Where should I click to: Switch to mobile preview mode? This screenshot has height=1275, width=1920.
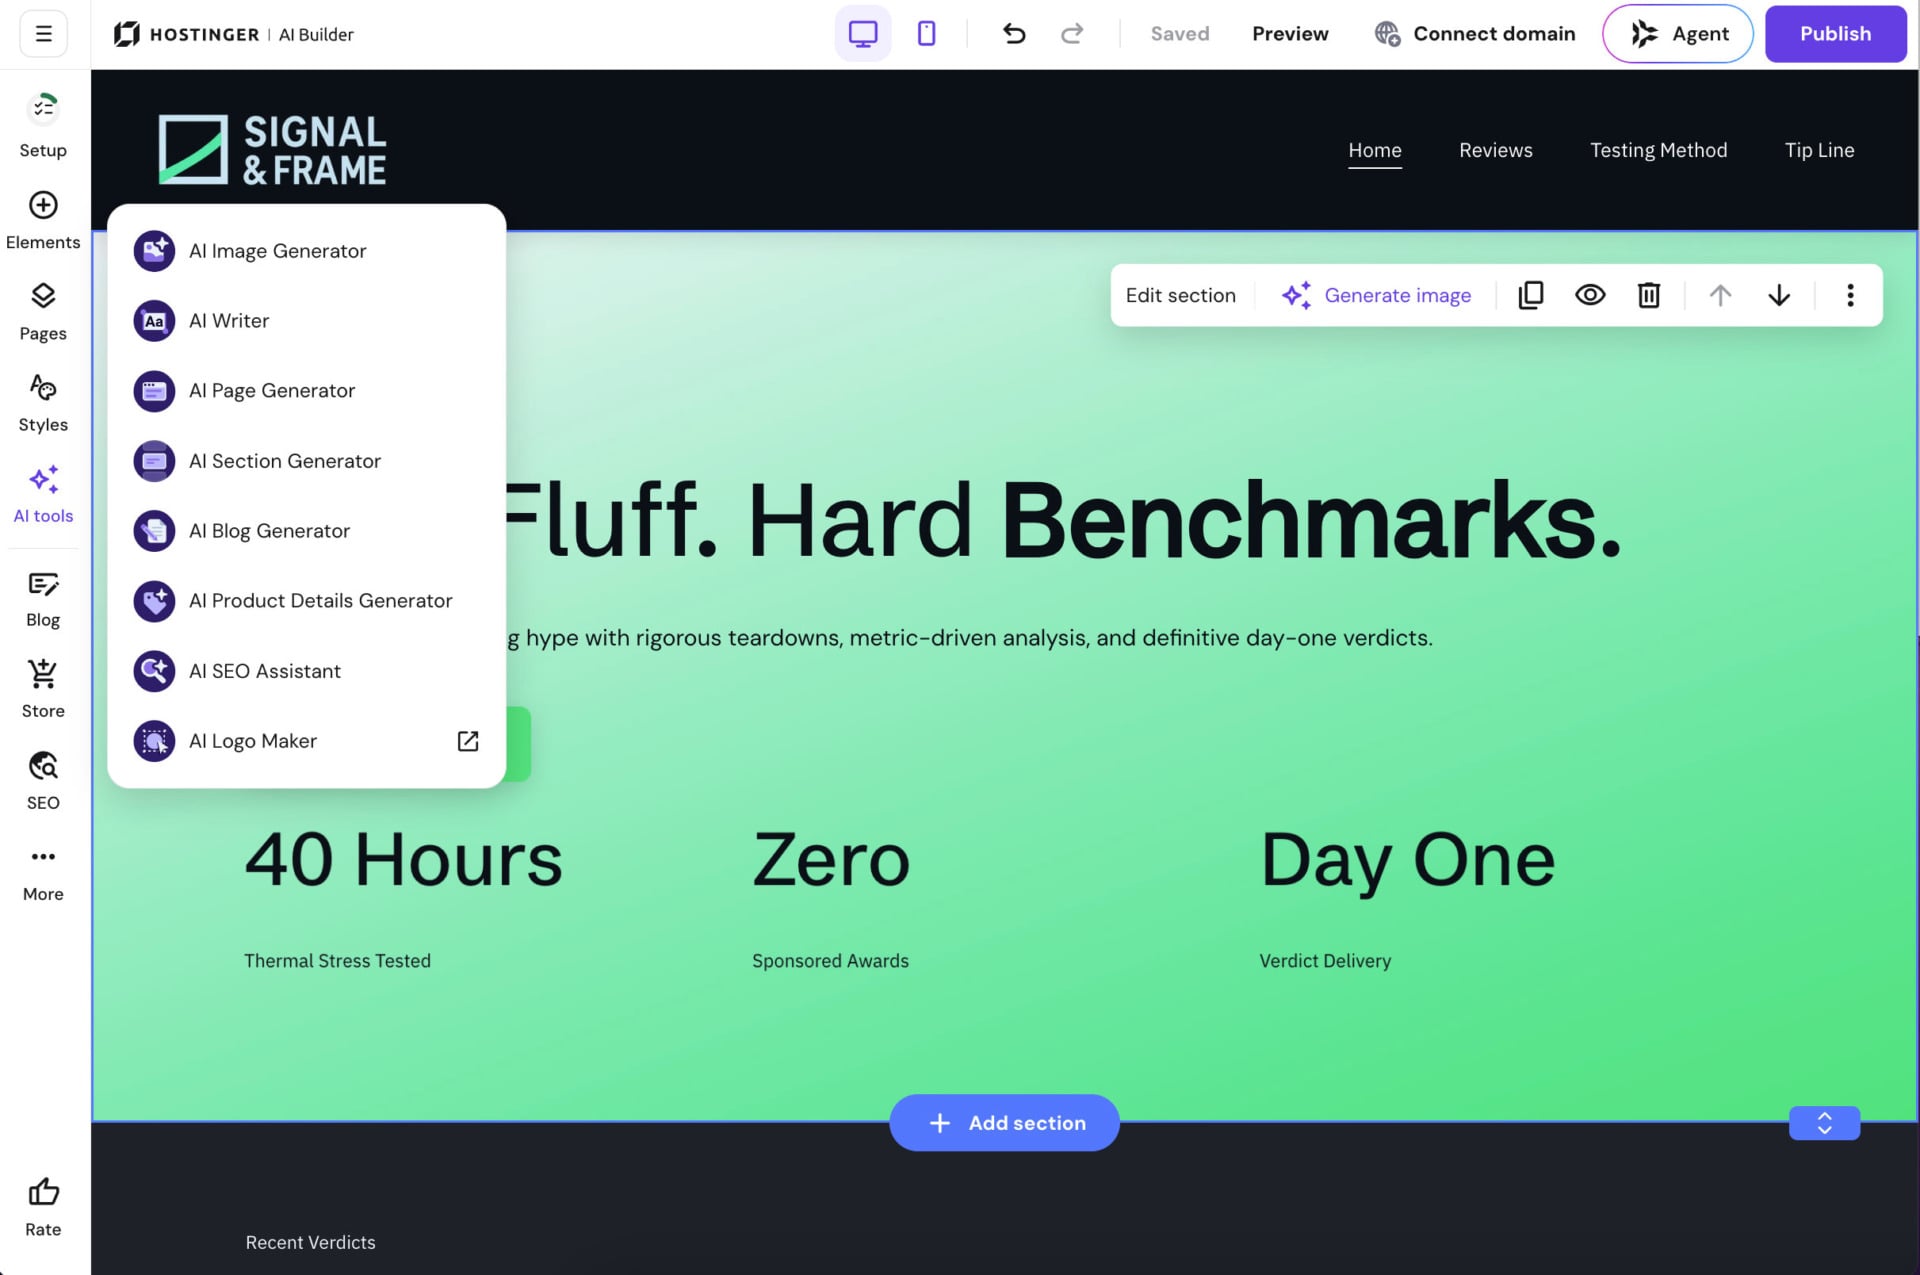coord(926,34)
